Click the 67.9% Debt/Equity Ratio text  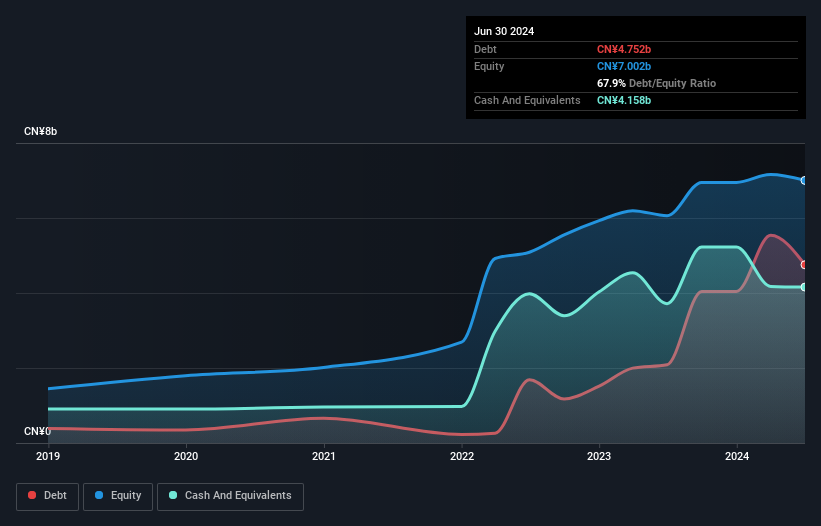pos(656,83)
